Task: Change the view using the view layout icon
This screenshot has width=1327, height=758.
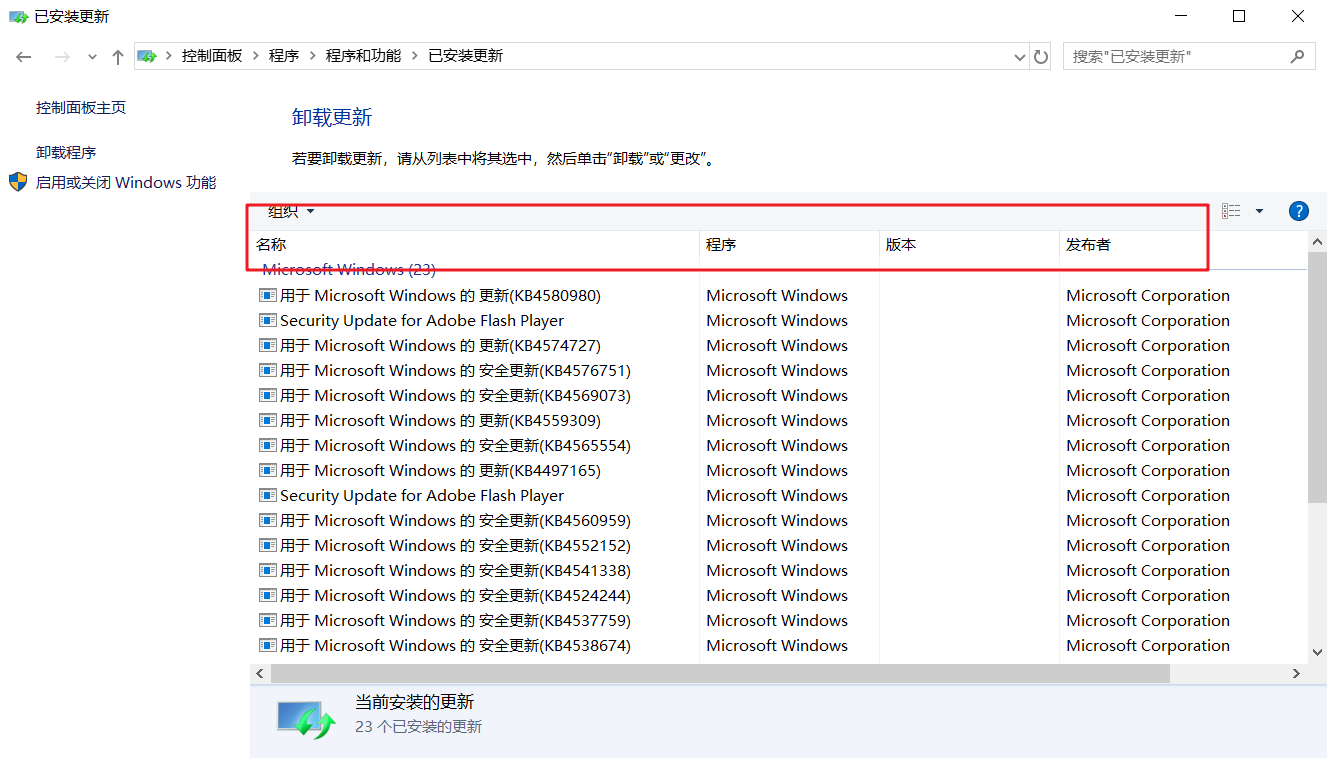Action: [1231, 211]
